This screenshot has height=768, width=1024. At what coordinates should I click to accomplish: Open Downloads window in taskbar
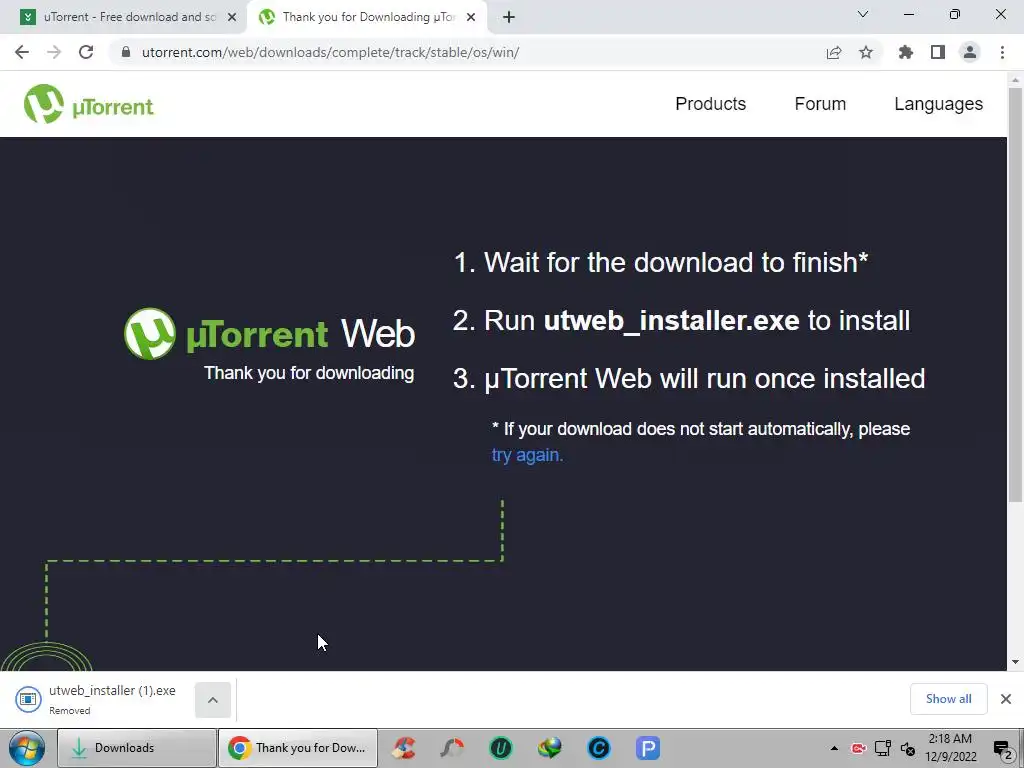[x=136, y=748]
